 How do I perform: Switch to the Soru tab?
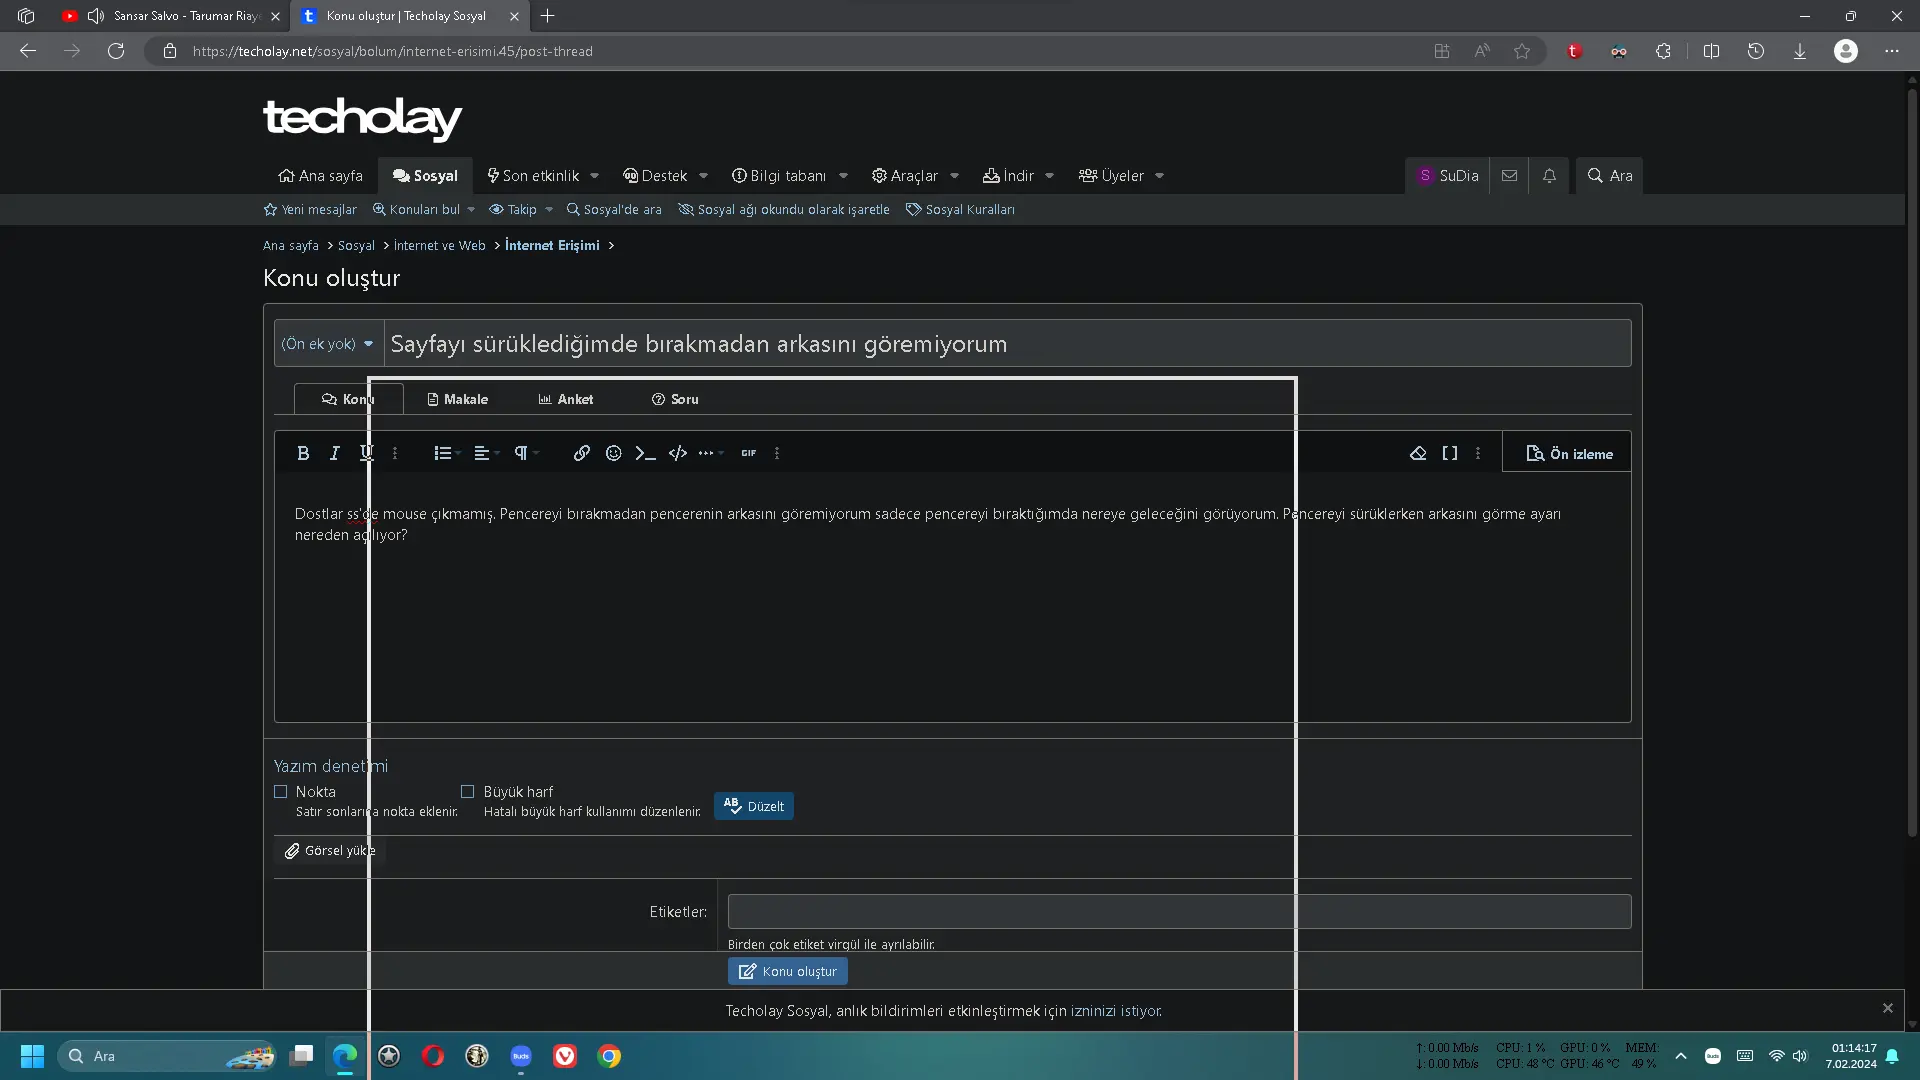pos(675,399)
